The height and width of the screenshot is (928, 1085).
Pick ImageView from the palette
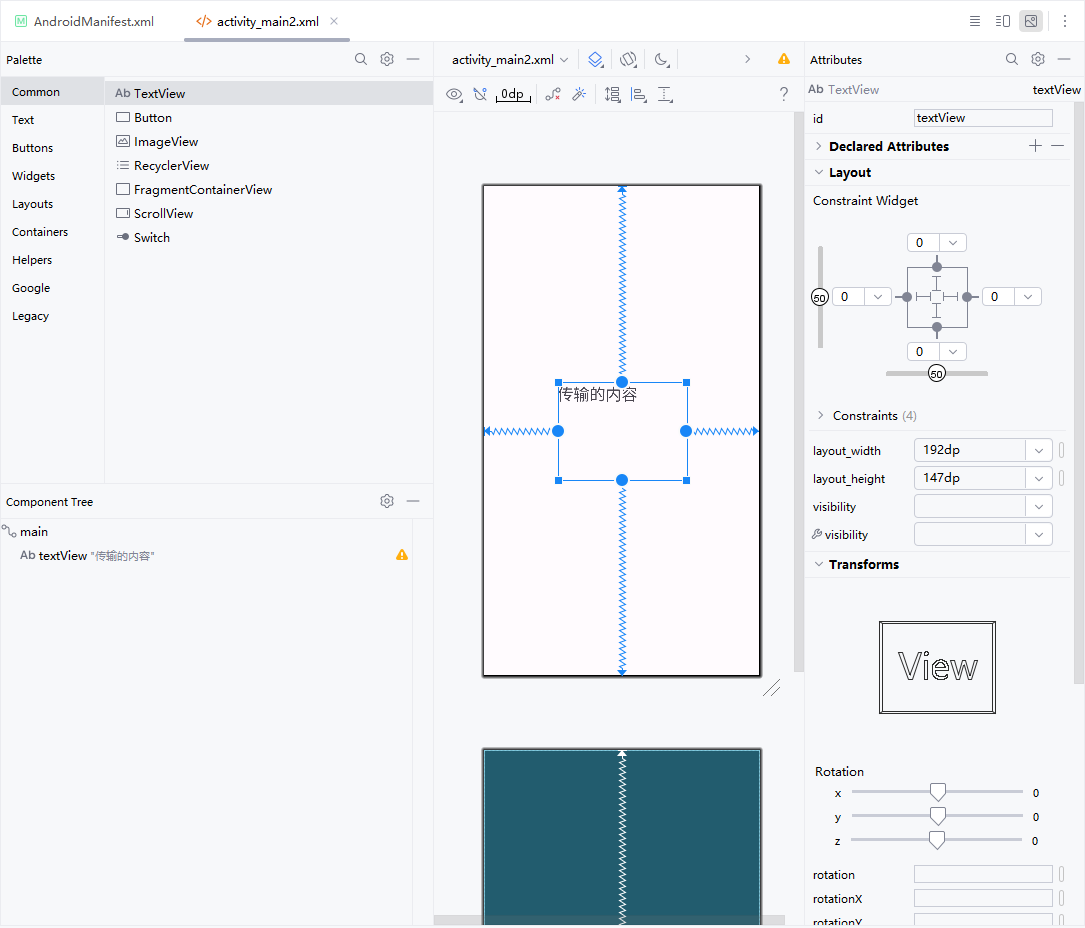click(269, 141)
